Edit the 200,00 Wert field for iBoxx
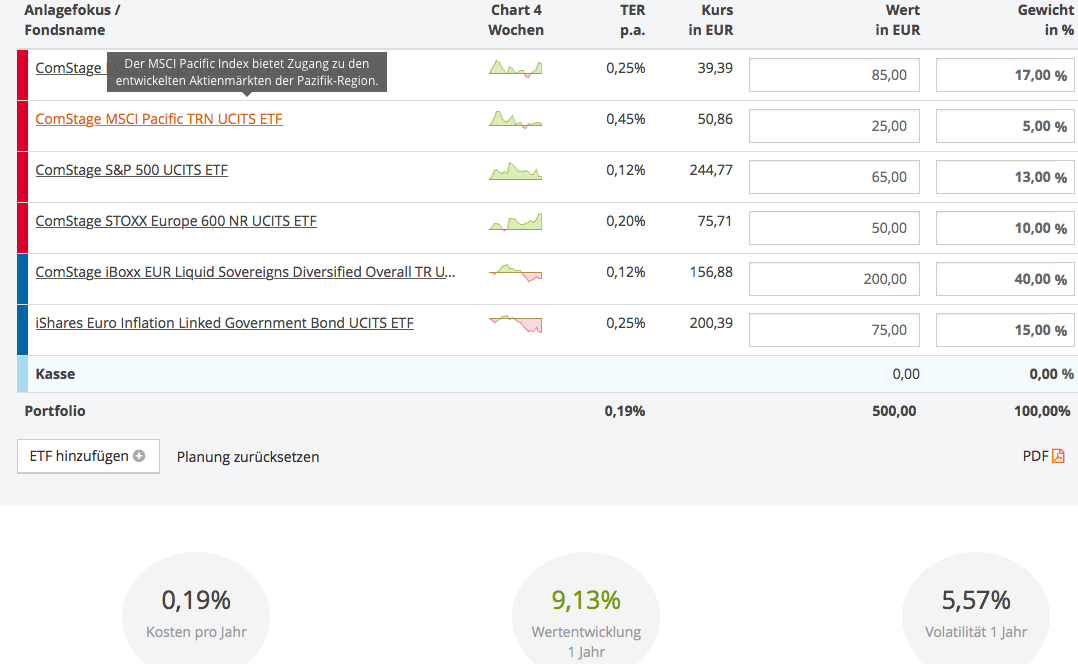 (x=834, y=279)
